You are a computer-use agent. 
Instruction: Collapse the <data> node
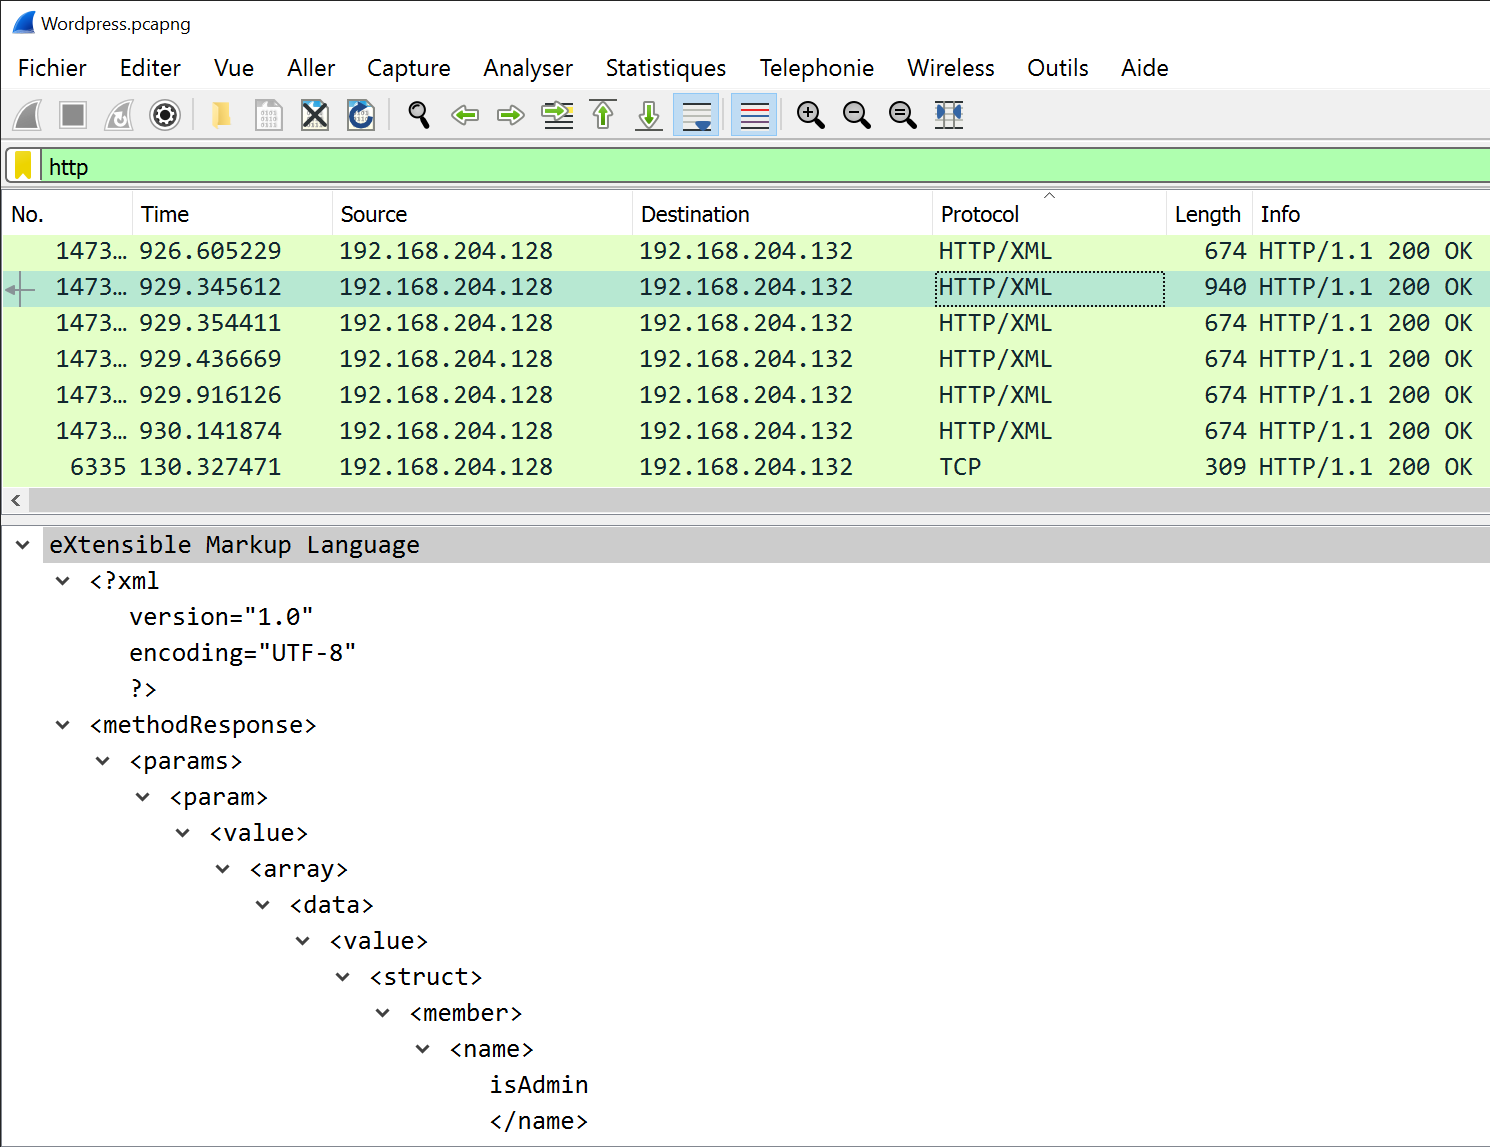(263, 905)
